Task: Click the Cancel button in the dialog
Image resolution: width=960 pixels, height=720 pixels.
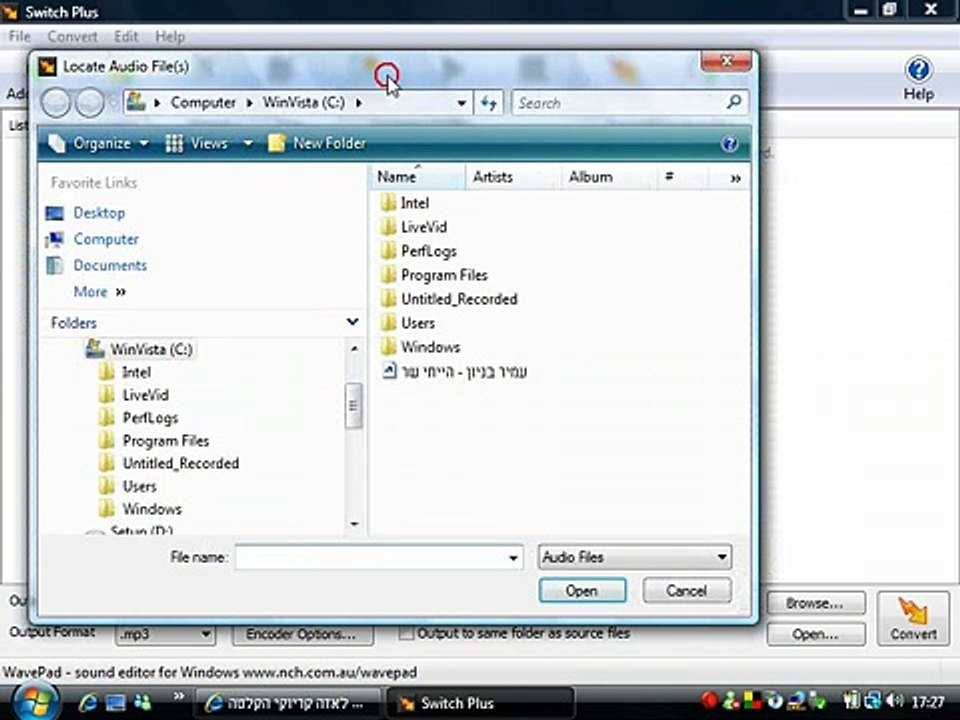Action: coord(687,591)
